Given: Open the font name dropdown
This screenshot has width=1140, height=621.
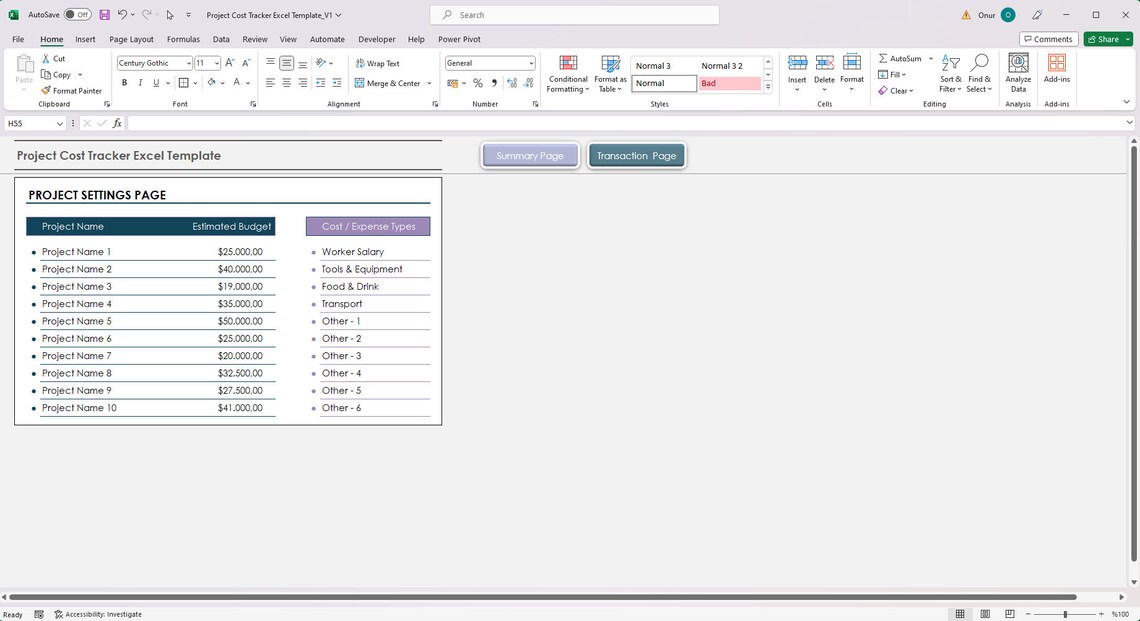Looking at the screenshot, I should click(189, 62).
